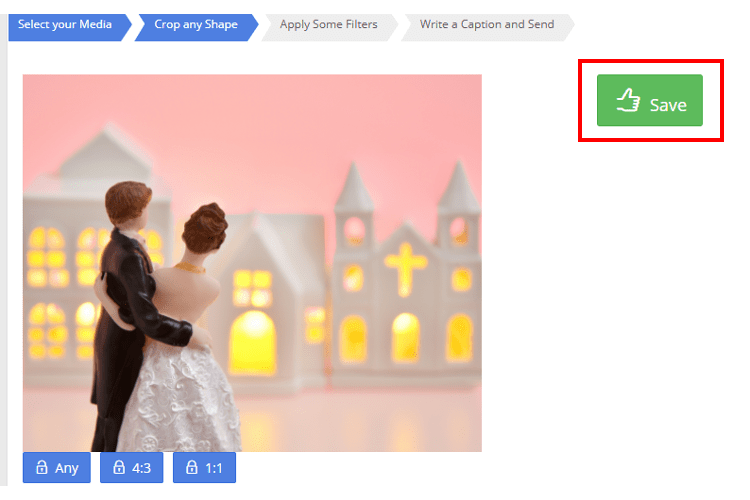
Task: Click the thumbs-up icon on Save
Action: pyautogui.click(x=627, y=101)
